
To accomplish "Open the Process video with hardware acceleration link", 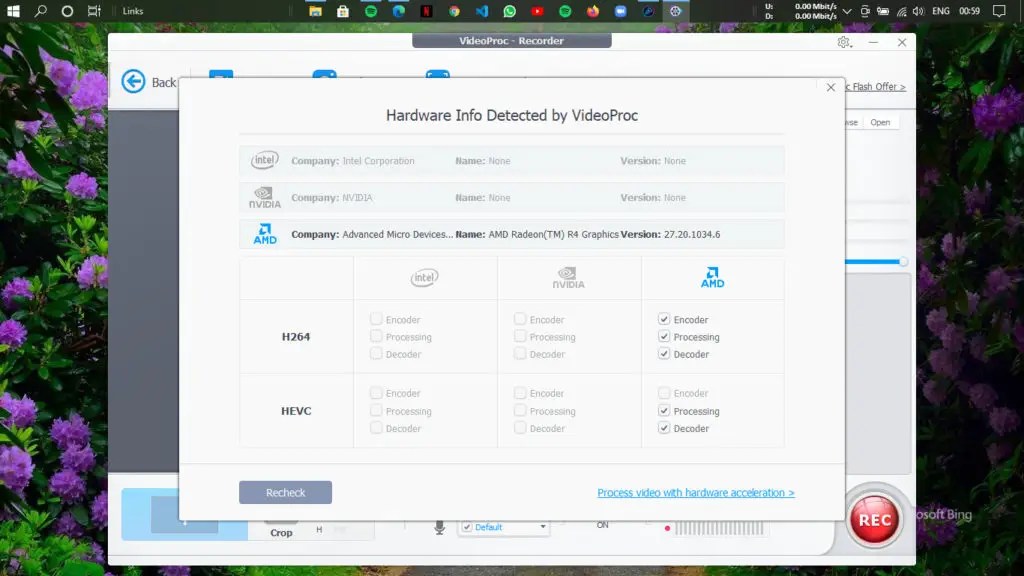I will pos(696,492).
